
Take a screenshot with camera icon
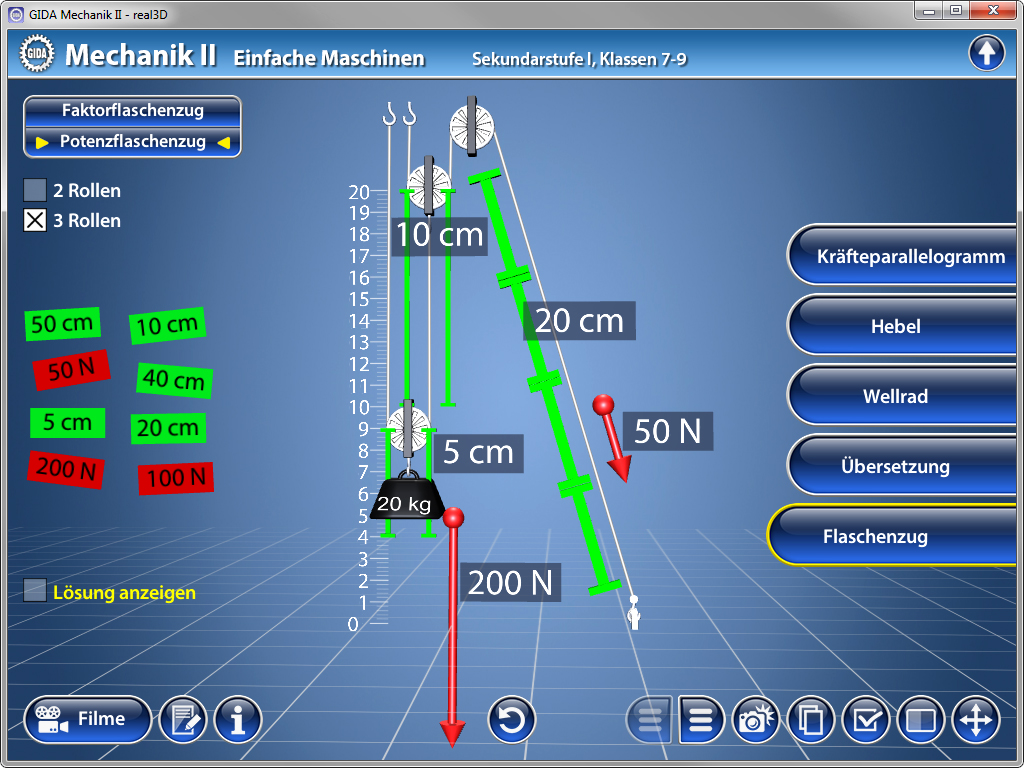point(758,719)
